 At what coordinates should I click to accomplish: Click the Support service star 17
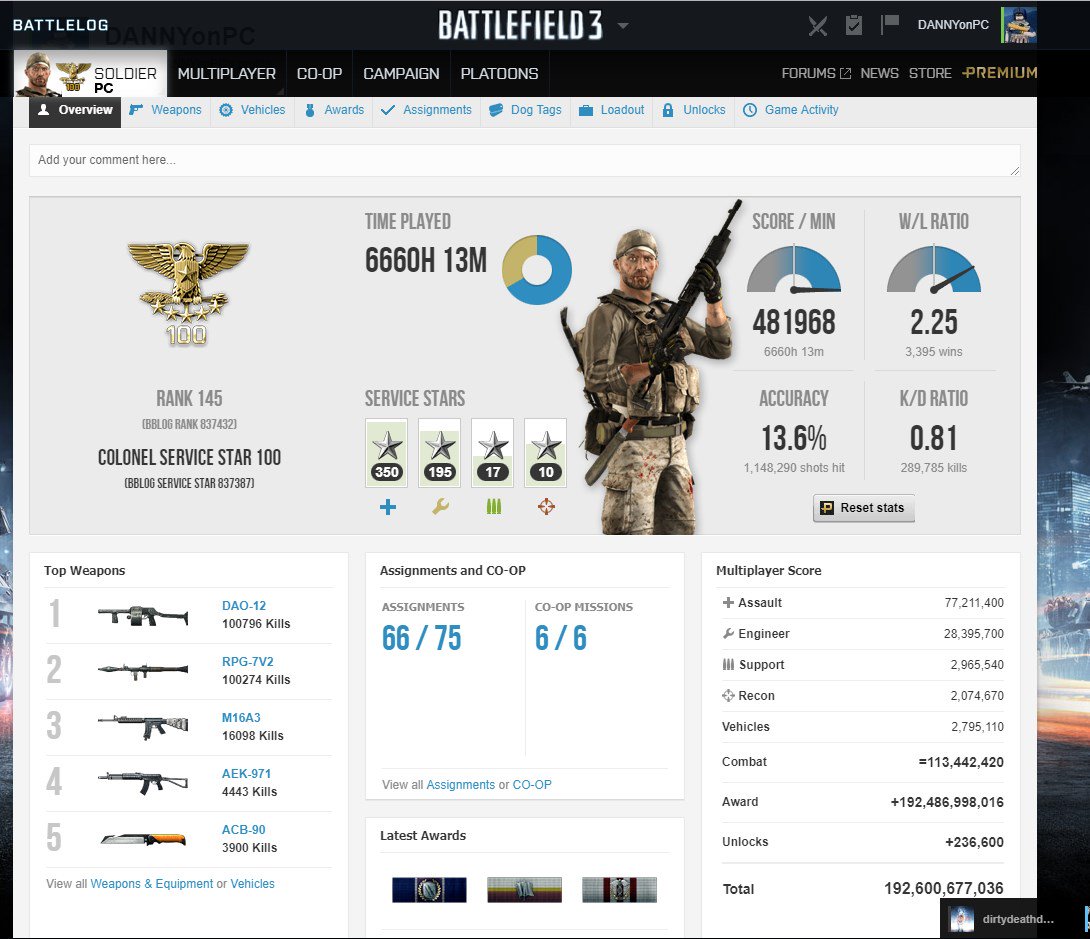coord(493,452)
